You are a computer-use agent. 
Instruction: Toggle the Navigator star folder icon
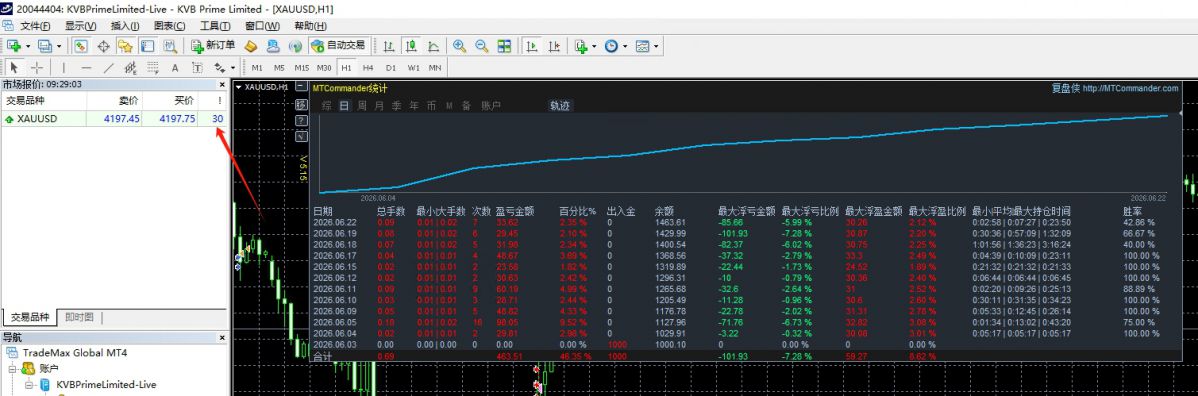coord(125,46)
